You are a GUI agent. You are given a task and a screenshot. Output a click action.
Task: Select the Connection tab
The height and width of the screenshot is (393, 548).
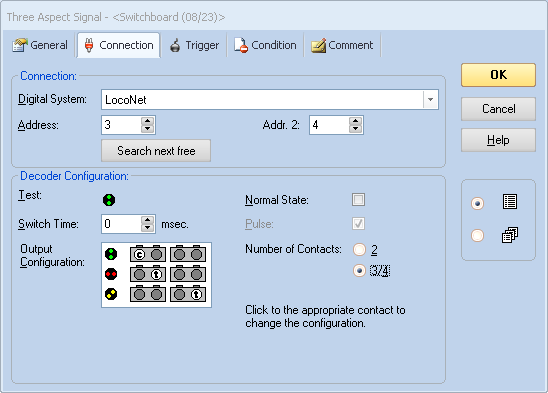pos(119,45)
